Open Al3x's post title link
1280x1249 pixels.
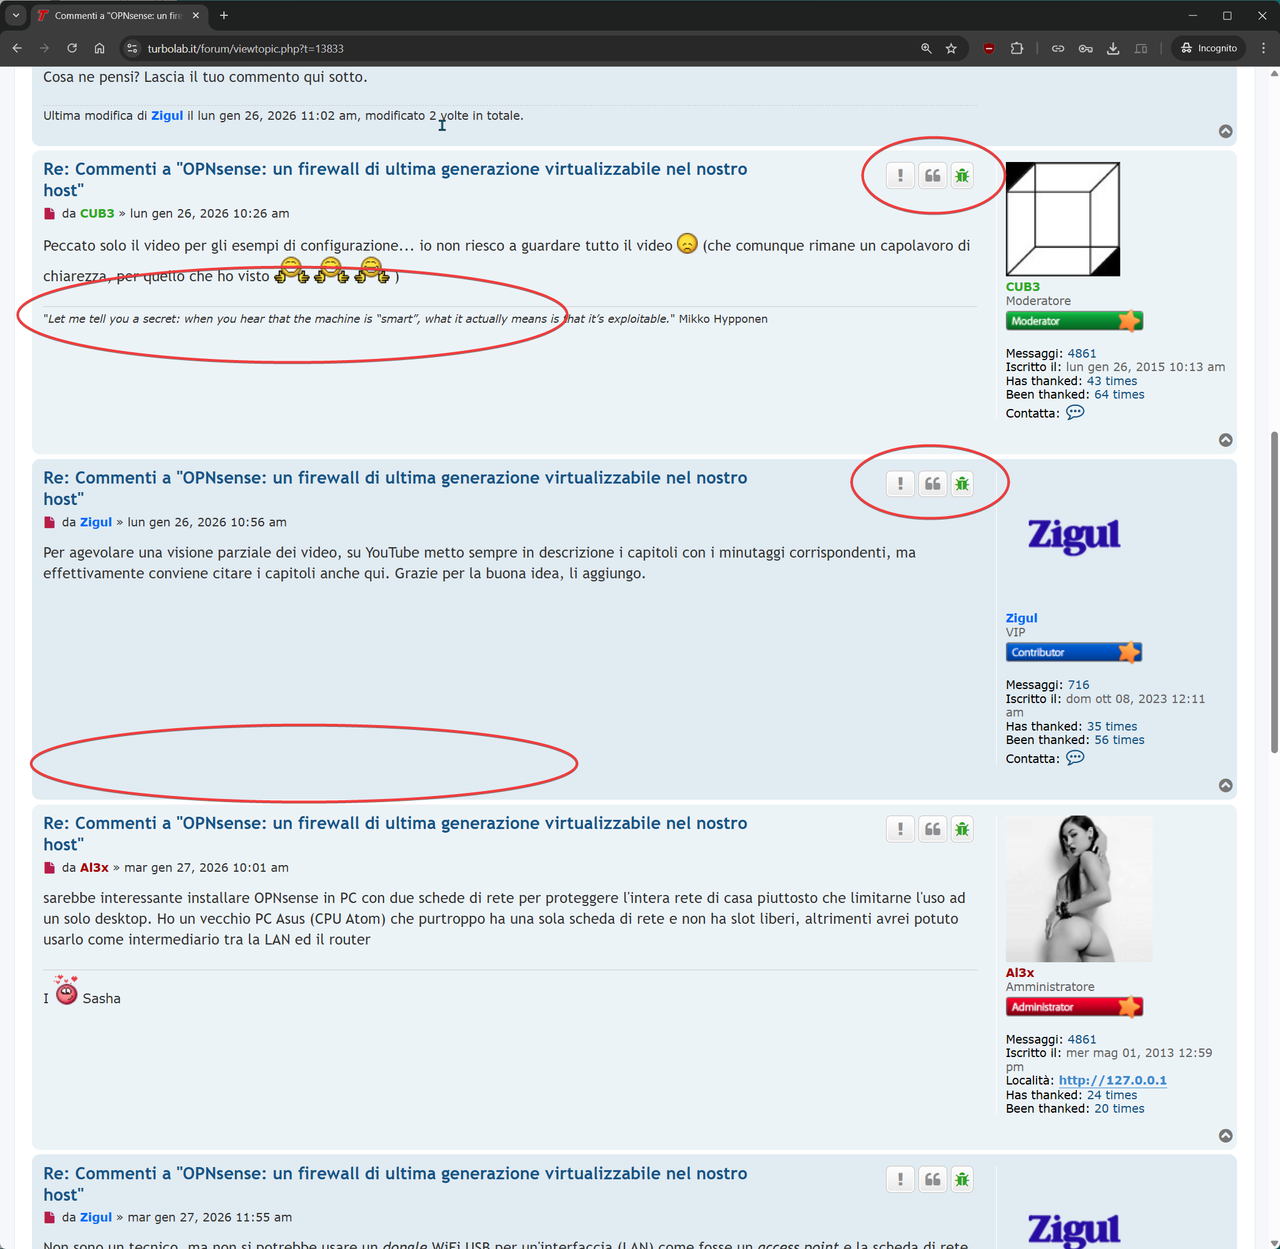[395, 833]
